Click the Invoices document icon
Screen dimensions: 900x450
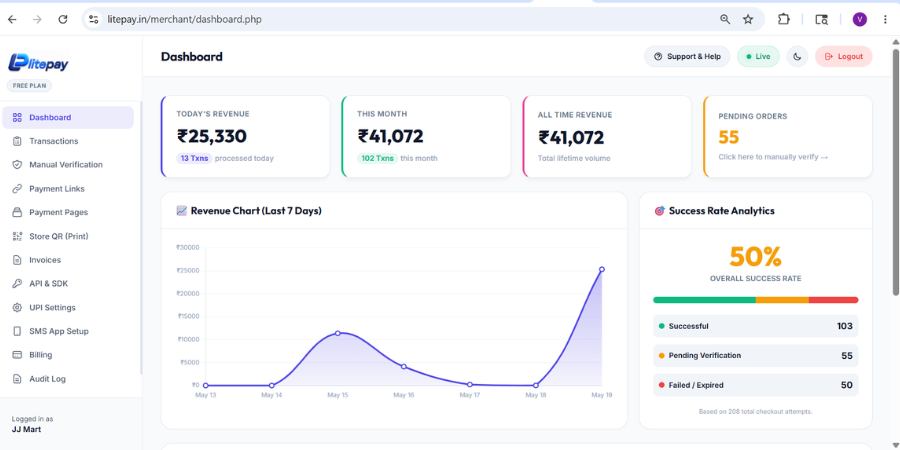(x=17, y=260)
